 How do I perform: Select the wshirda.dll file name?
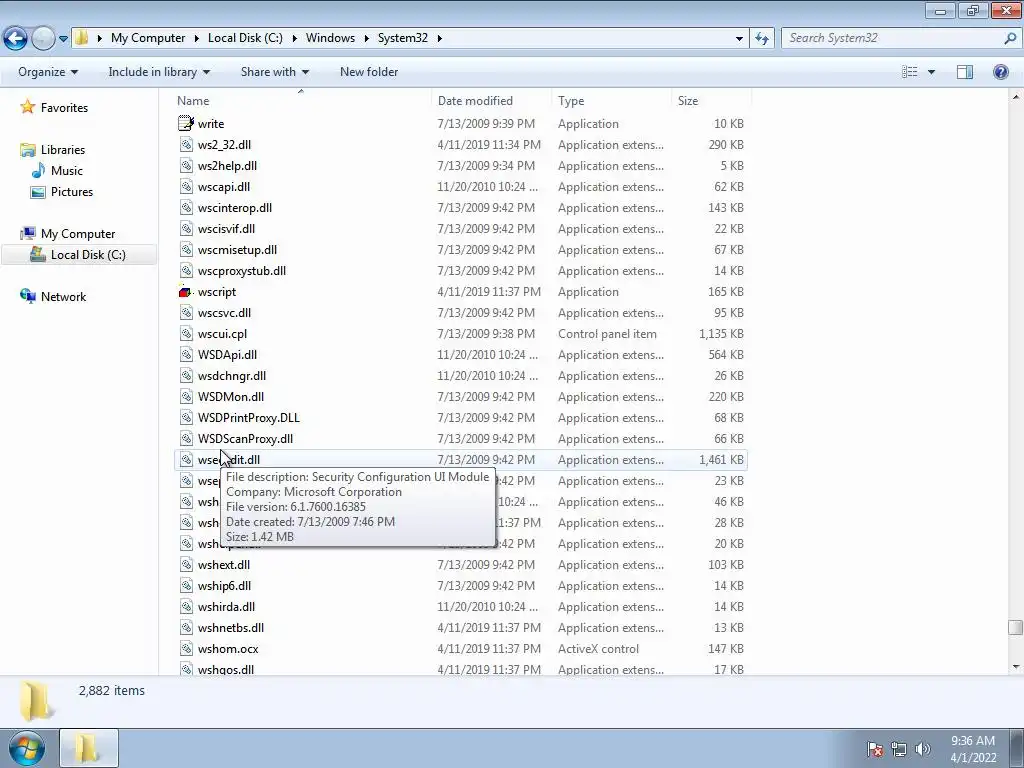tap(227, 607)
